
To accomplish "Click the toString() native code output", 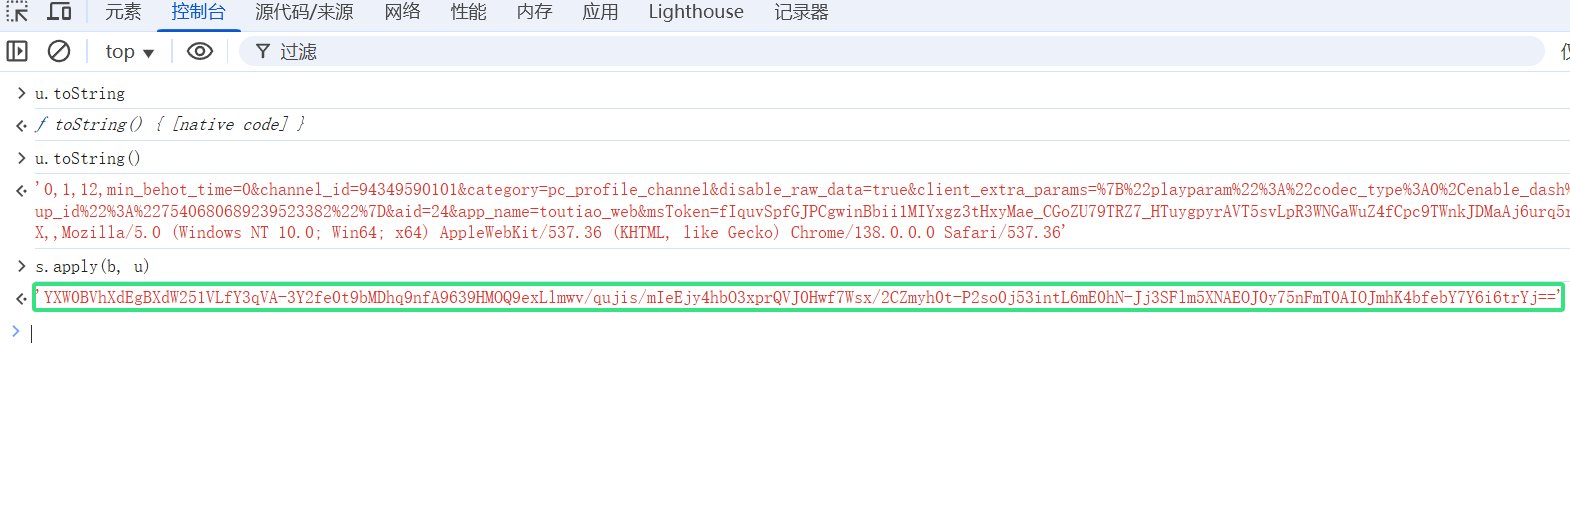I will 170,124.
